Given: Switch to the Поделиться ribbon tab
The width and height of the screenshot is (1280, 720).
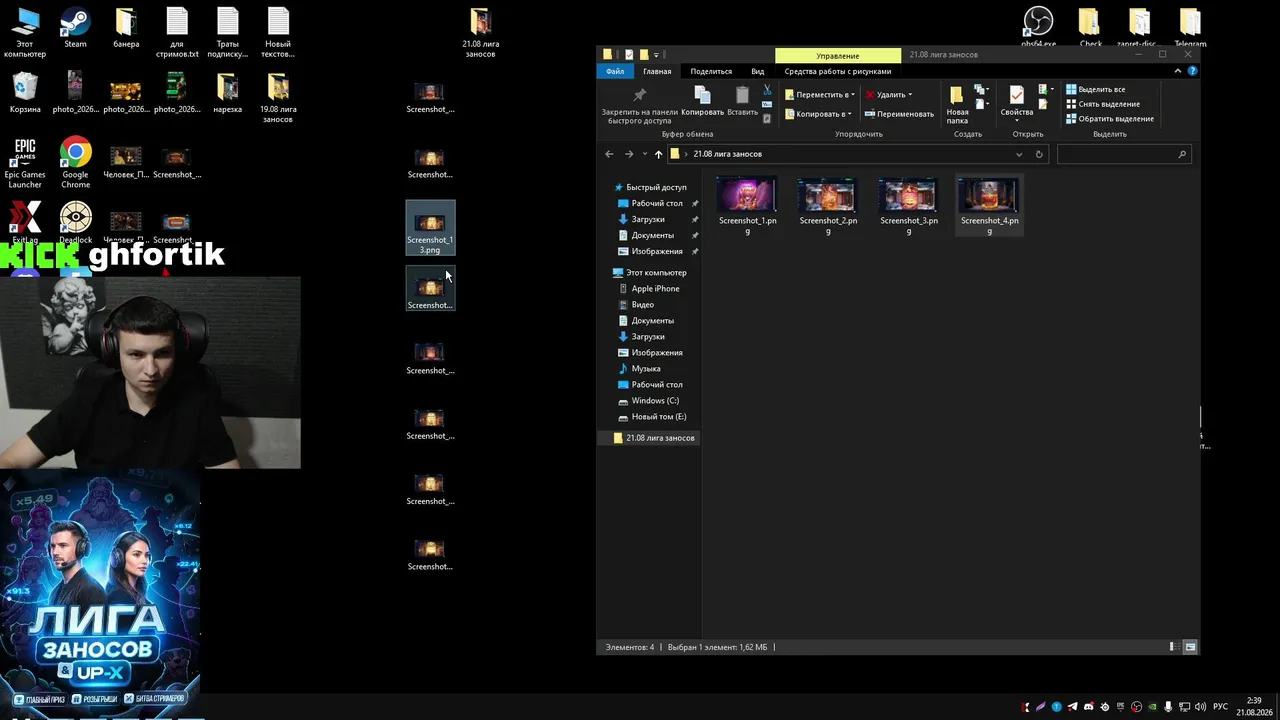Looking at the screenshot, I should 711,72.
